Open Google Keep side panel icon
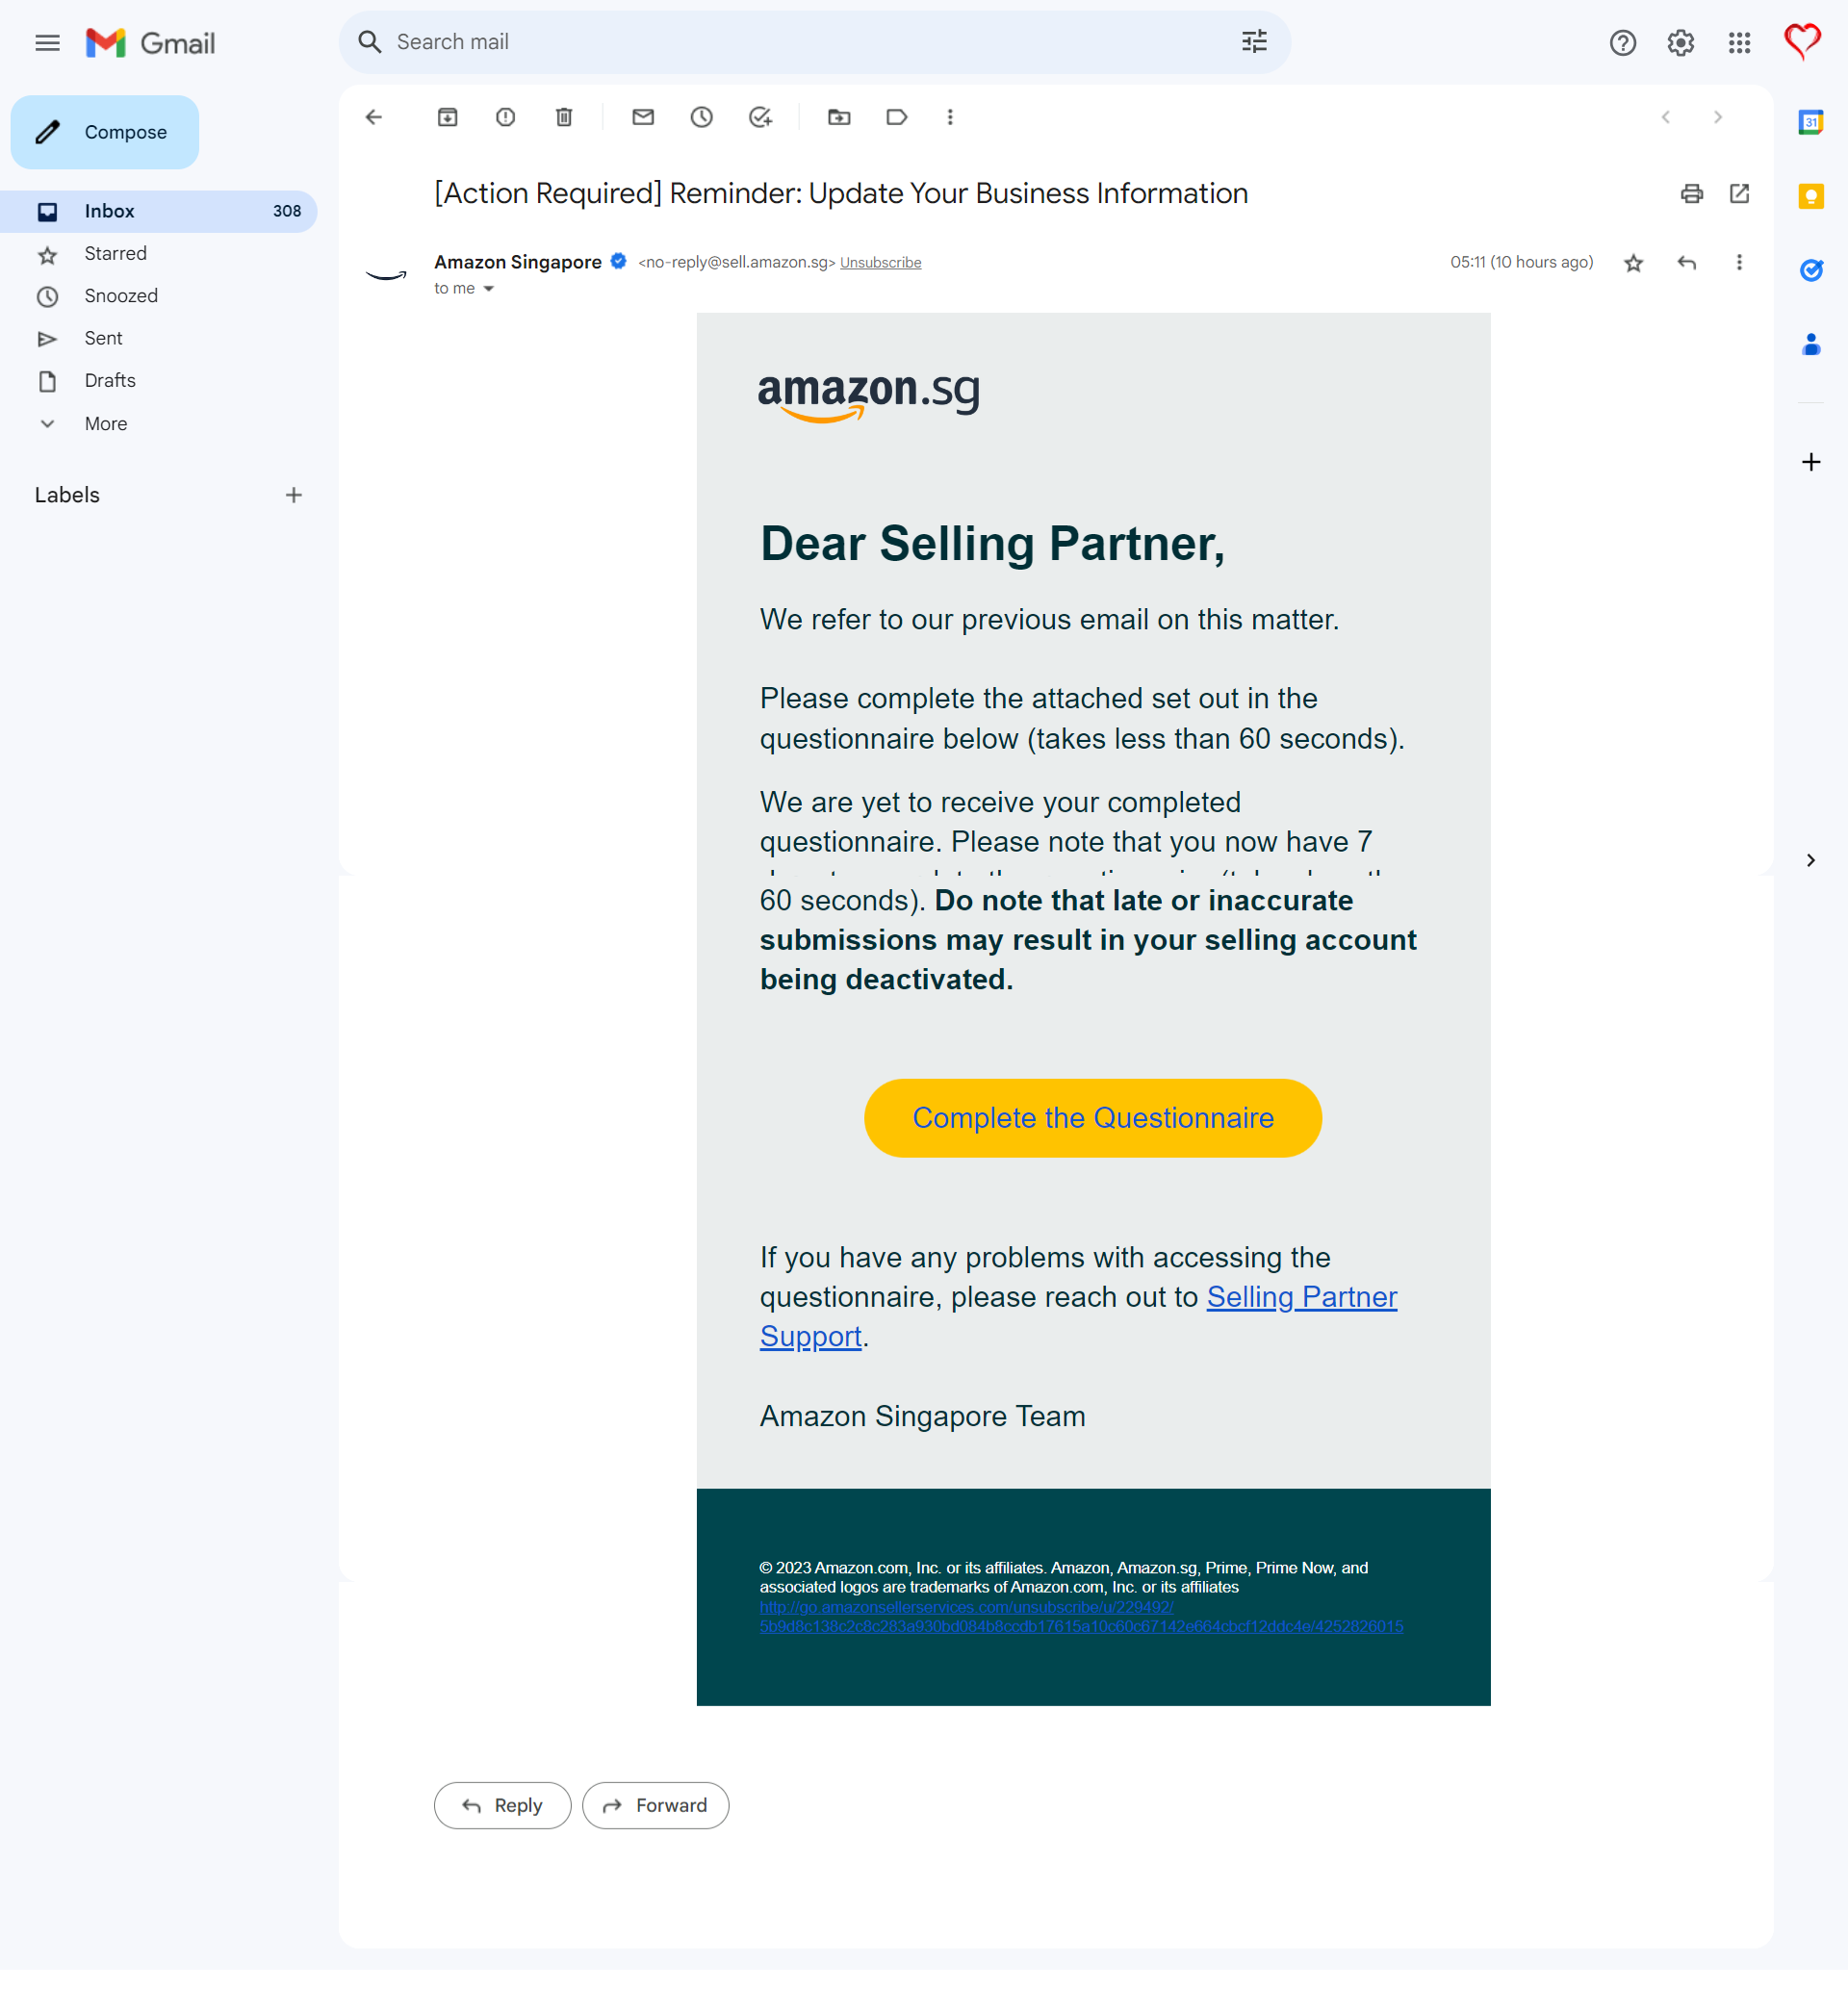1848x1990 pixels. (1810, 196)
